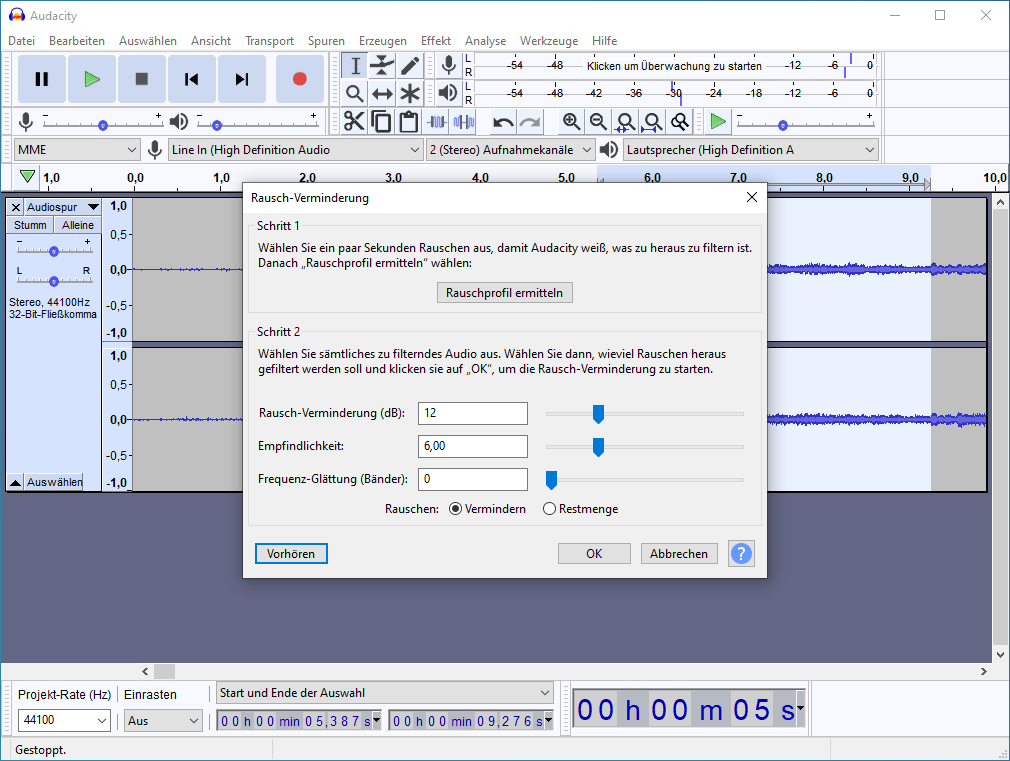The height and width of the screenshot is (761, 1010).
Task: Click the Skip to Start button
Action: (x=192, y=79)
